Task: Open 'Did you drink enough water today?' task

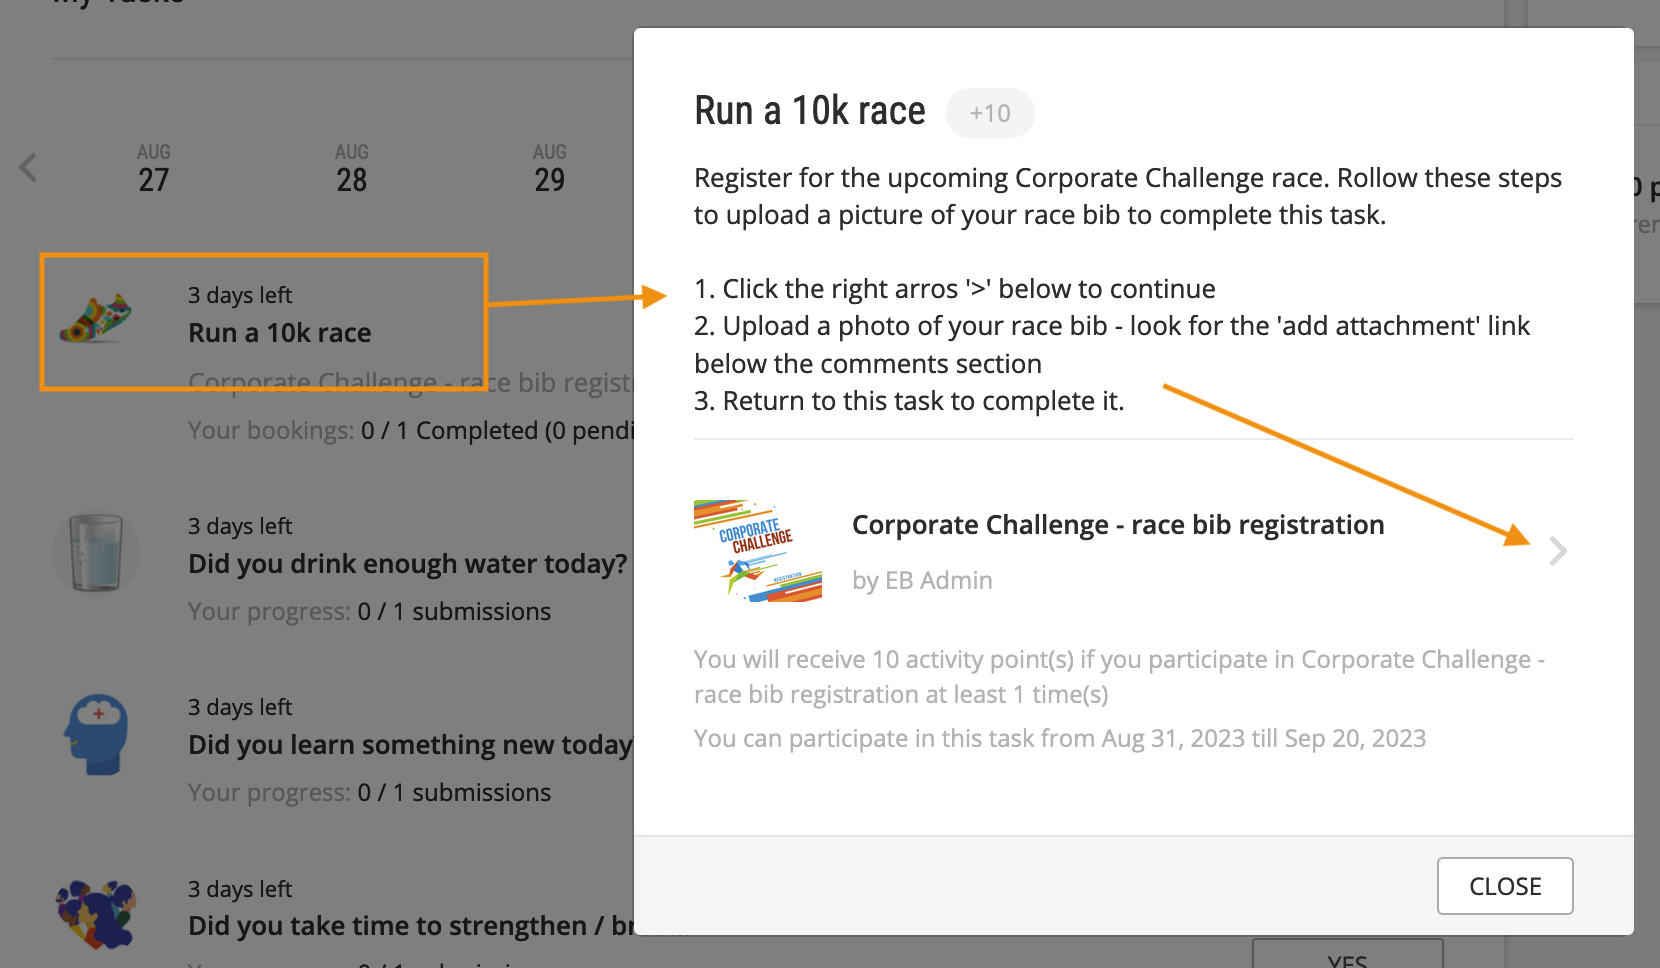Action: 408,564
